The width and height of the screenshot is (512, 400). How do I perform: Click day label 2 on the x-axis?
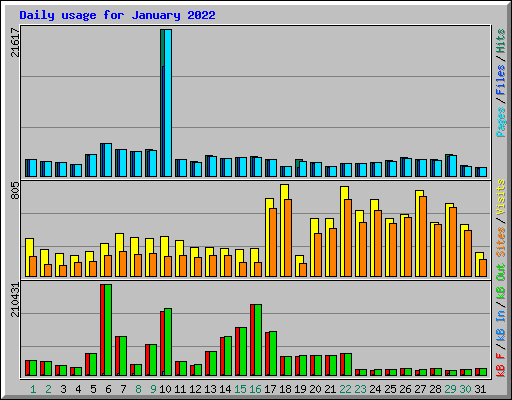coord(48,389)
